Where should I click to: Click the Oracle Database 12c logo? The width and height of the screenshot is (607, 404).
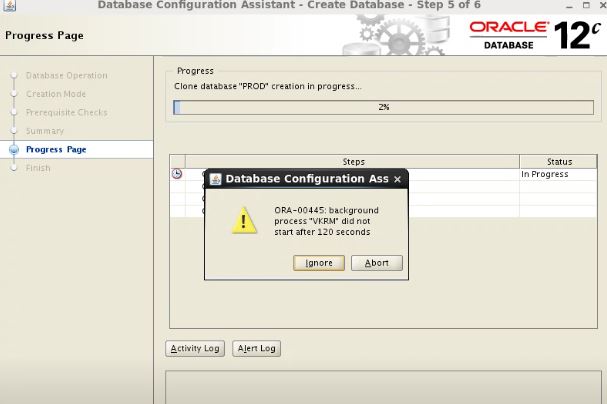535,35
